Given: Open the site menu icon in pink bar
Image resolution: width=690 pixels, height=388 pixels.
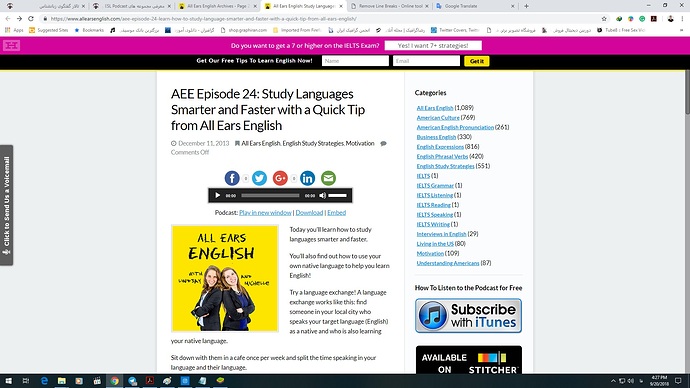Looking at the screenshot, I should pos(11,45).
